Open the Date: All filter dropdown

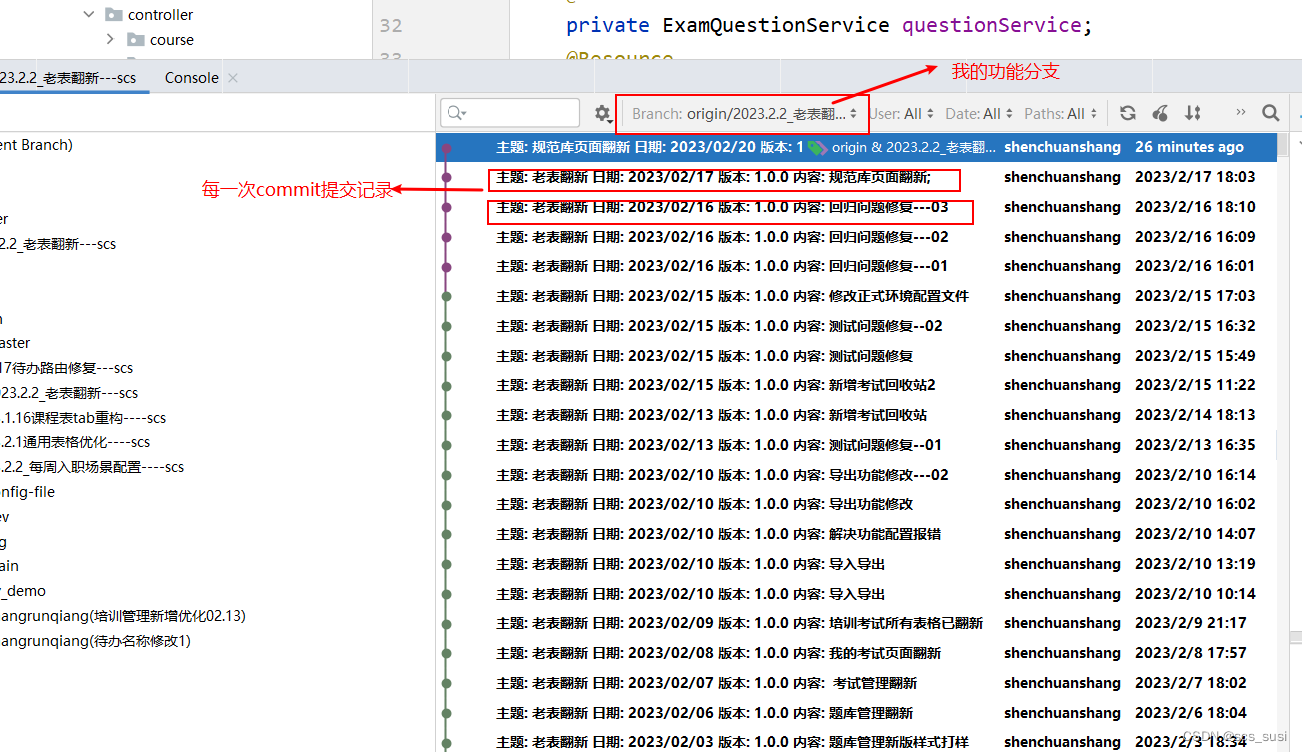coord(980,114)
